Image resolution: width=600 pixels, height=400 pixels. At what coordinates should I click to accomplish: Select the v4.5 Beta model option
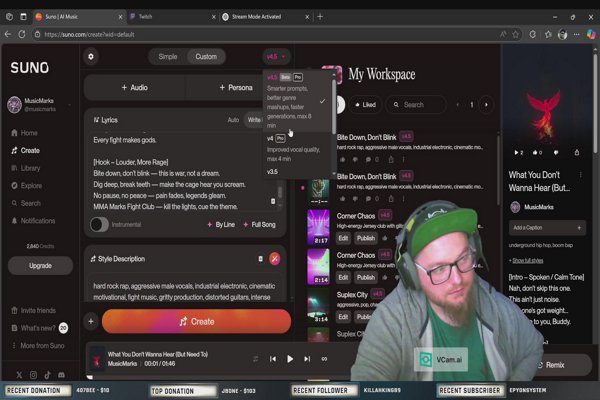[x=296, y=101]
